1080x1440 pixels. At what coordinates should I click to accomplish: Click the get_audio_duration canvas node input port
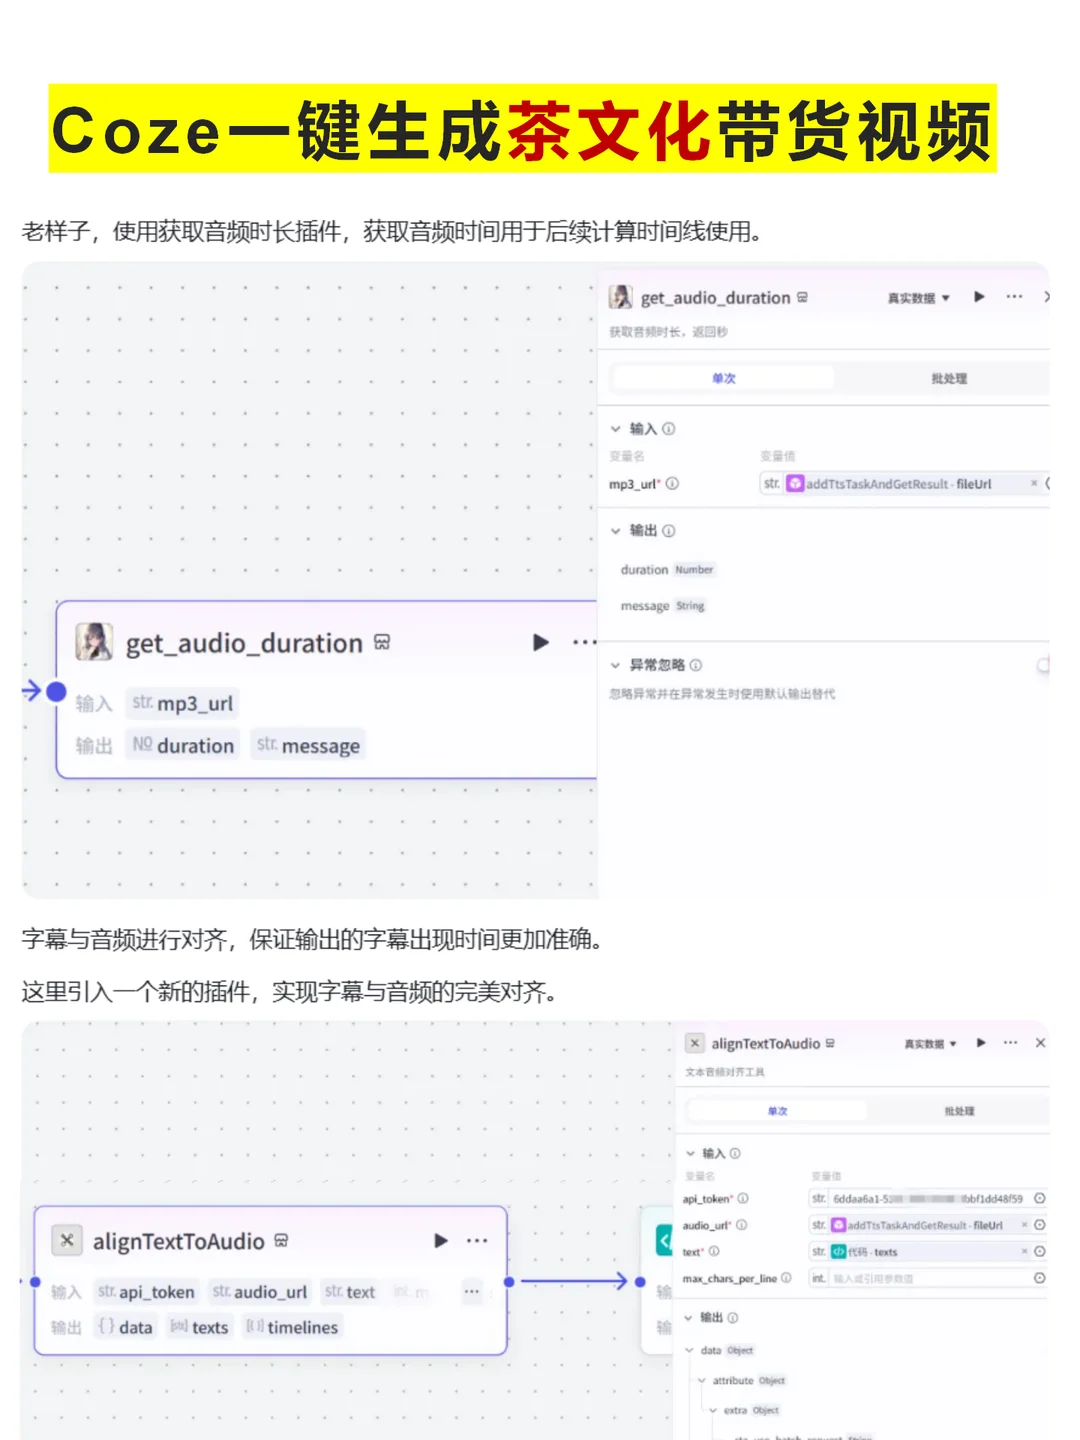coord(56,691)
